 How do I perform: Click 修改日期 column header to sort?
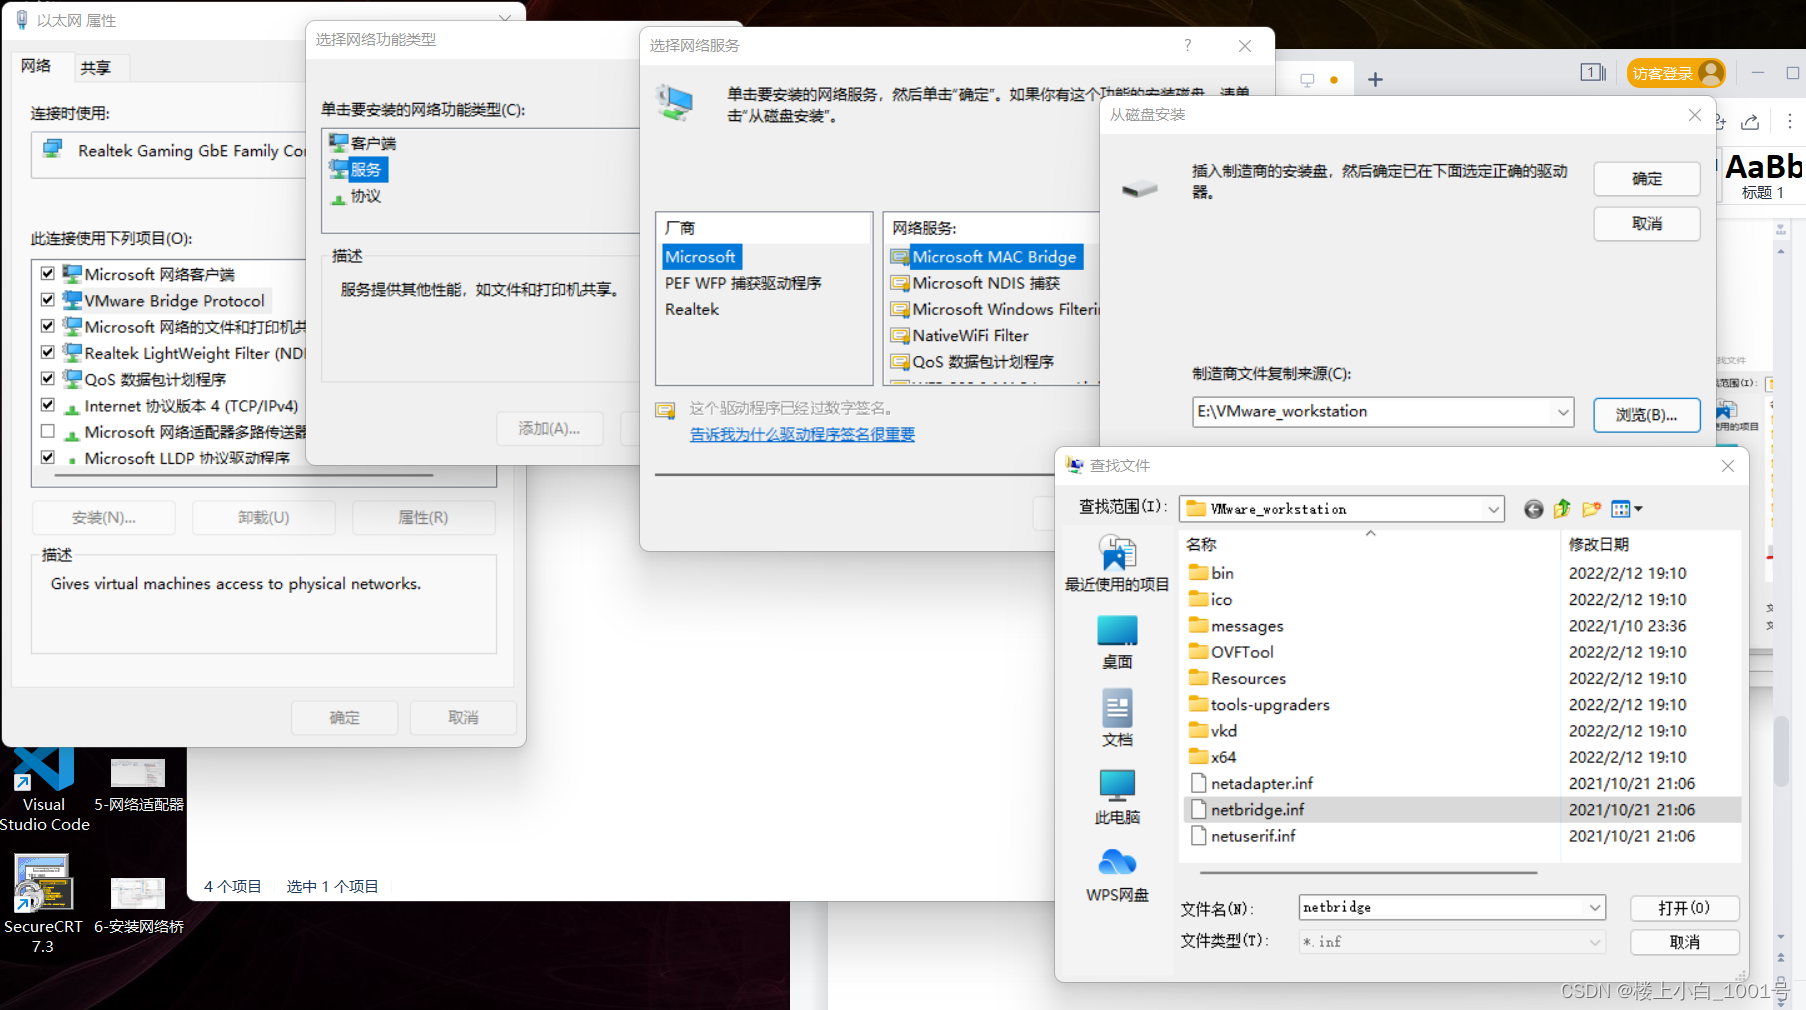tap(1649, 544)
